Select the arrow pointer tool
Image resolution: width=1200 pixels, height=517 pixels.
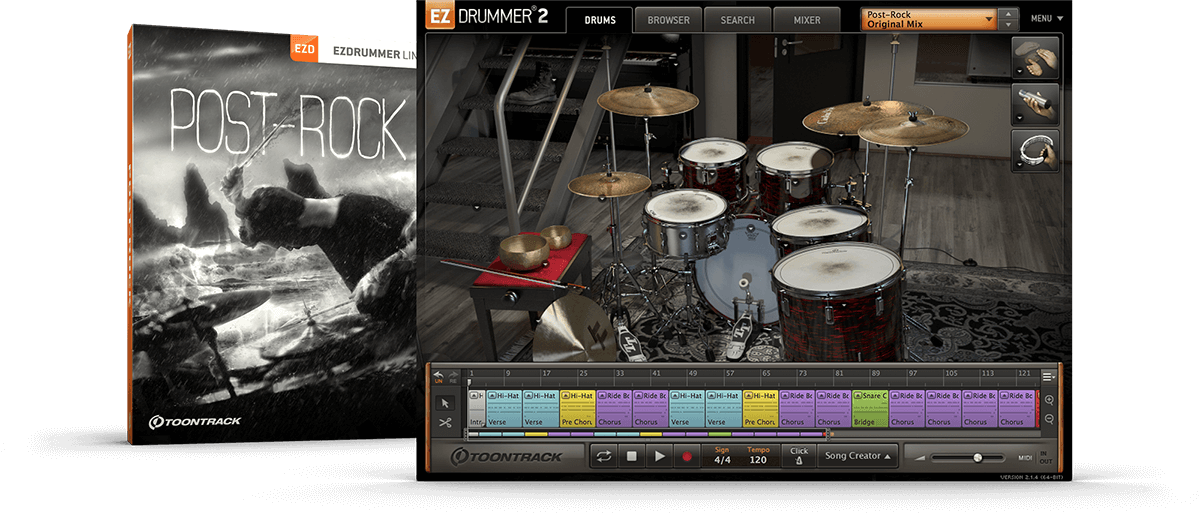(x=446, y=403)
